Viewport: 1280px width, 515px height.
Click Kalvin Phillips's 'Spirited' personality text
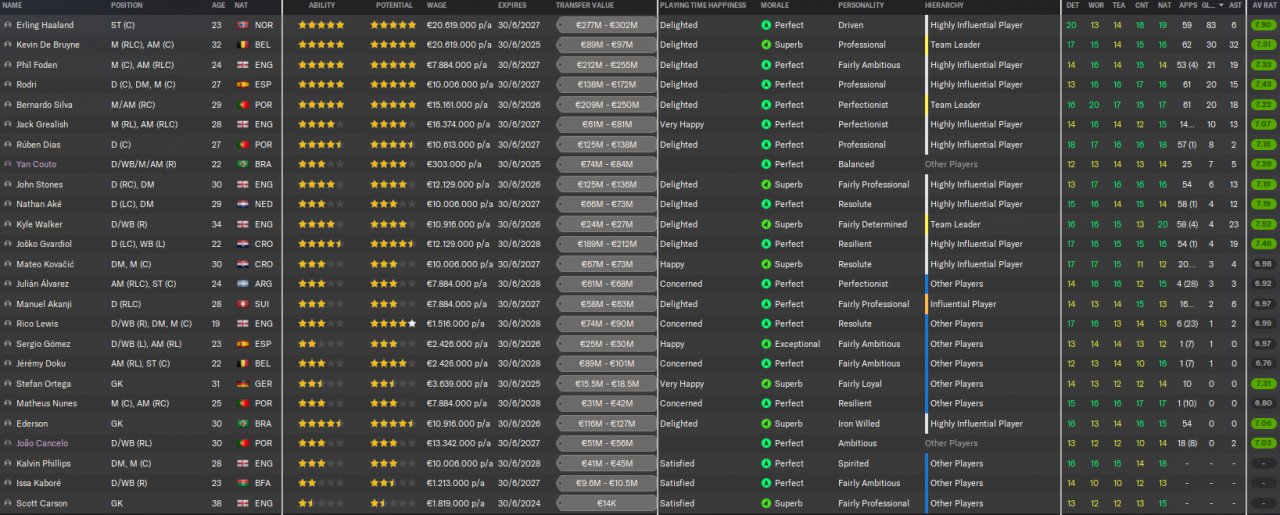tap(854, 464)
